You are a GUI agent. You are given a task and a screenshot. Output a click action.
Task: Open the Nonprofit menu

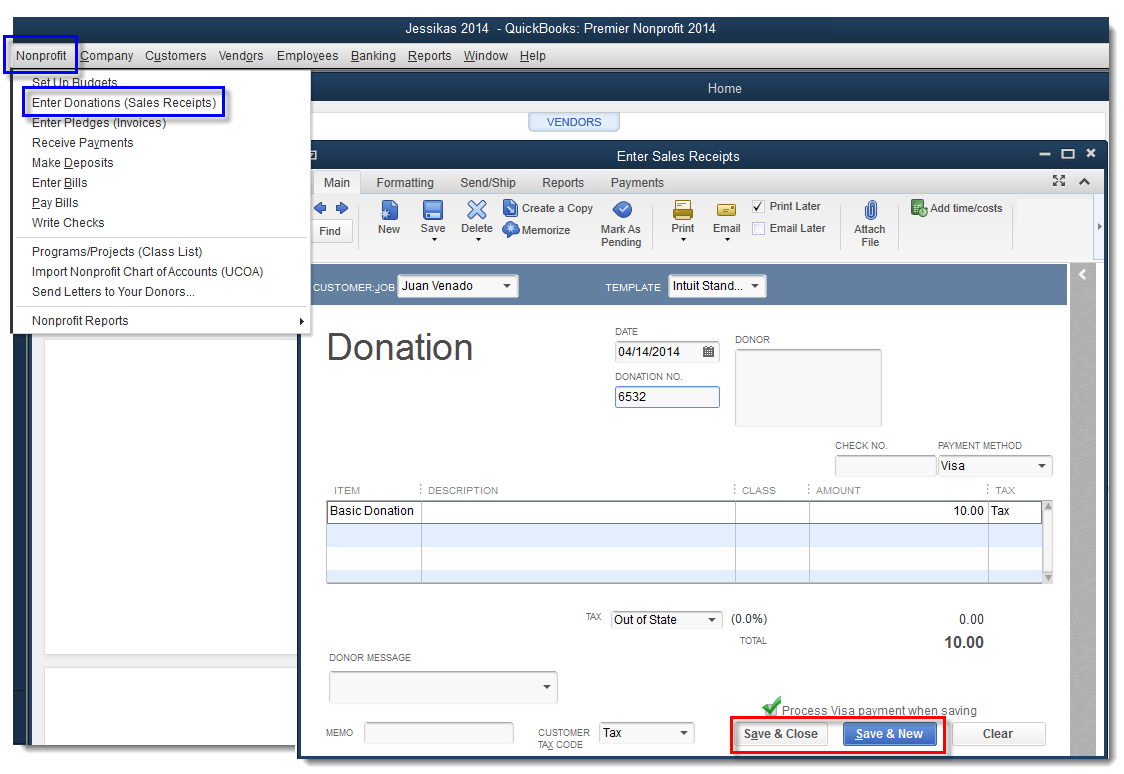click(41, 56)
